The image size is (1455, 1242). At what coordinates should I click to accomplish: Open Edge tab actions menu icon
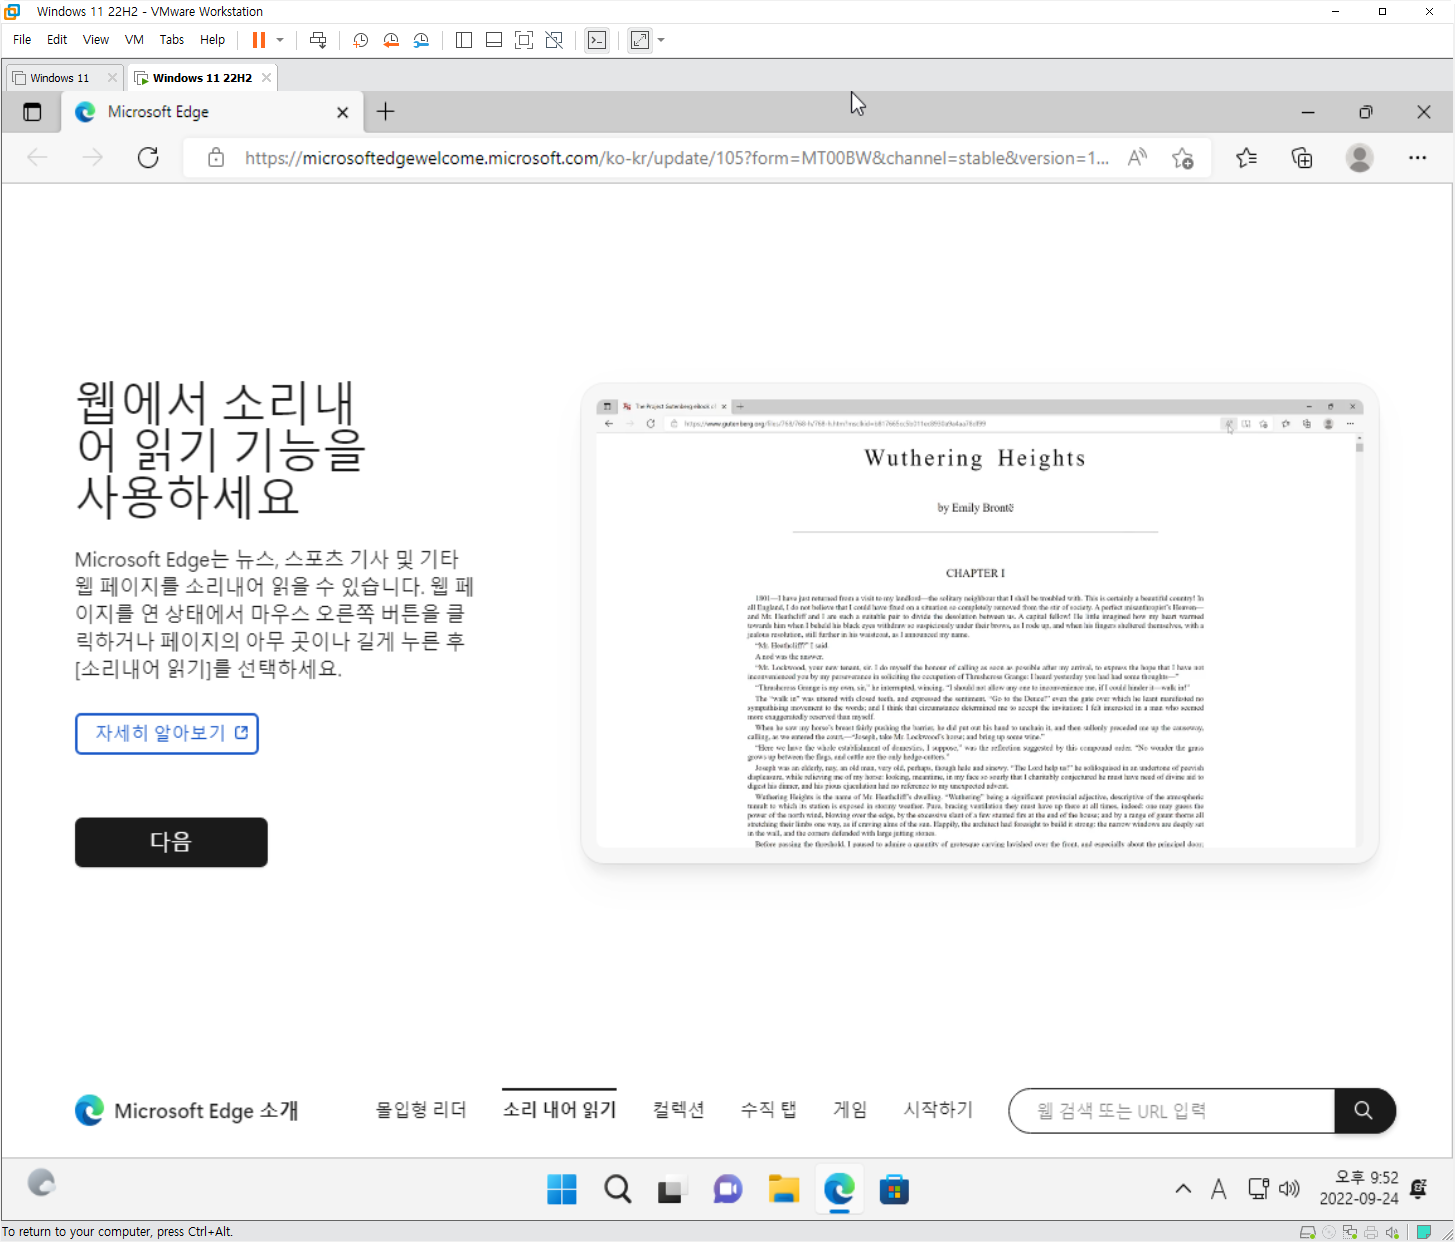click(x=32, y=112)
